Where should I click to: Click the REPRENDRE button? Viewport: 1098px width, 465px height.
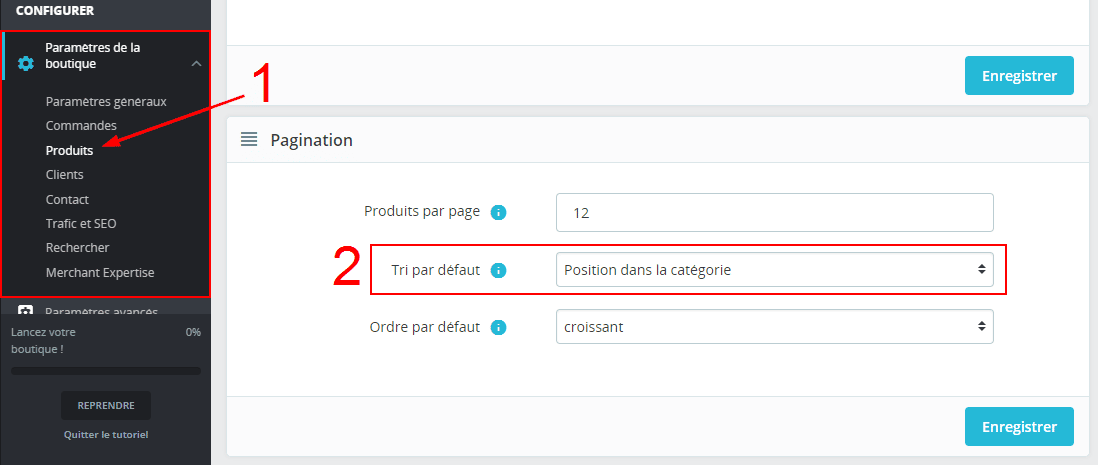[x=106, y=405]
